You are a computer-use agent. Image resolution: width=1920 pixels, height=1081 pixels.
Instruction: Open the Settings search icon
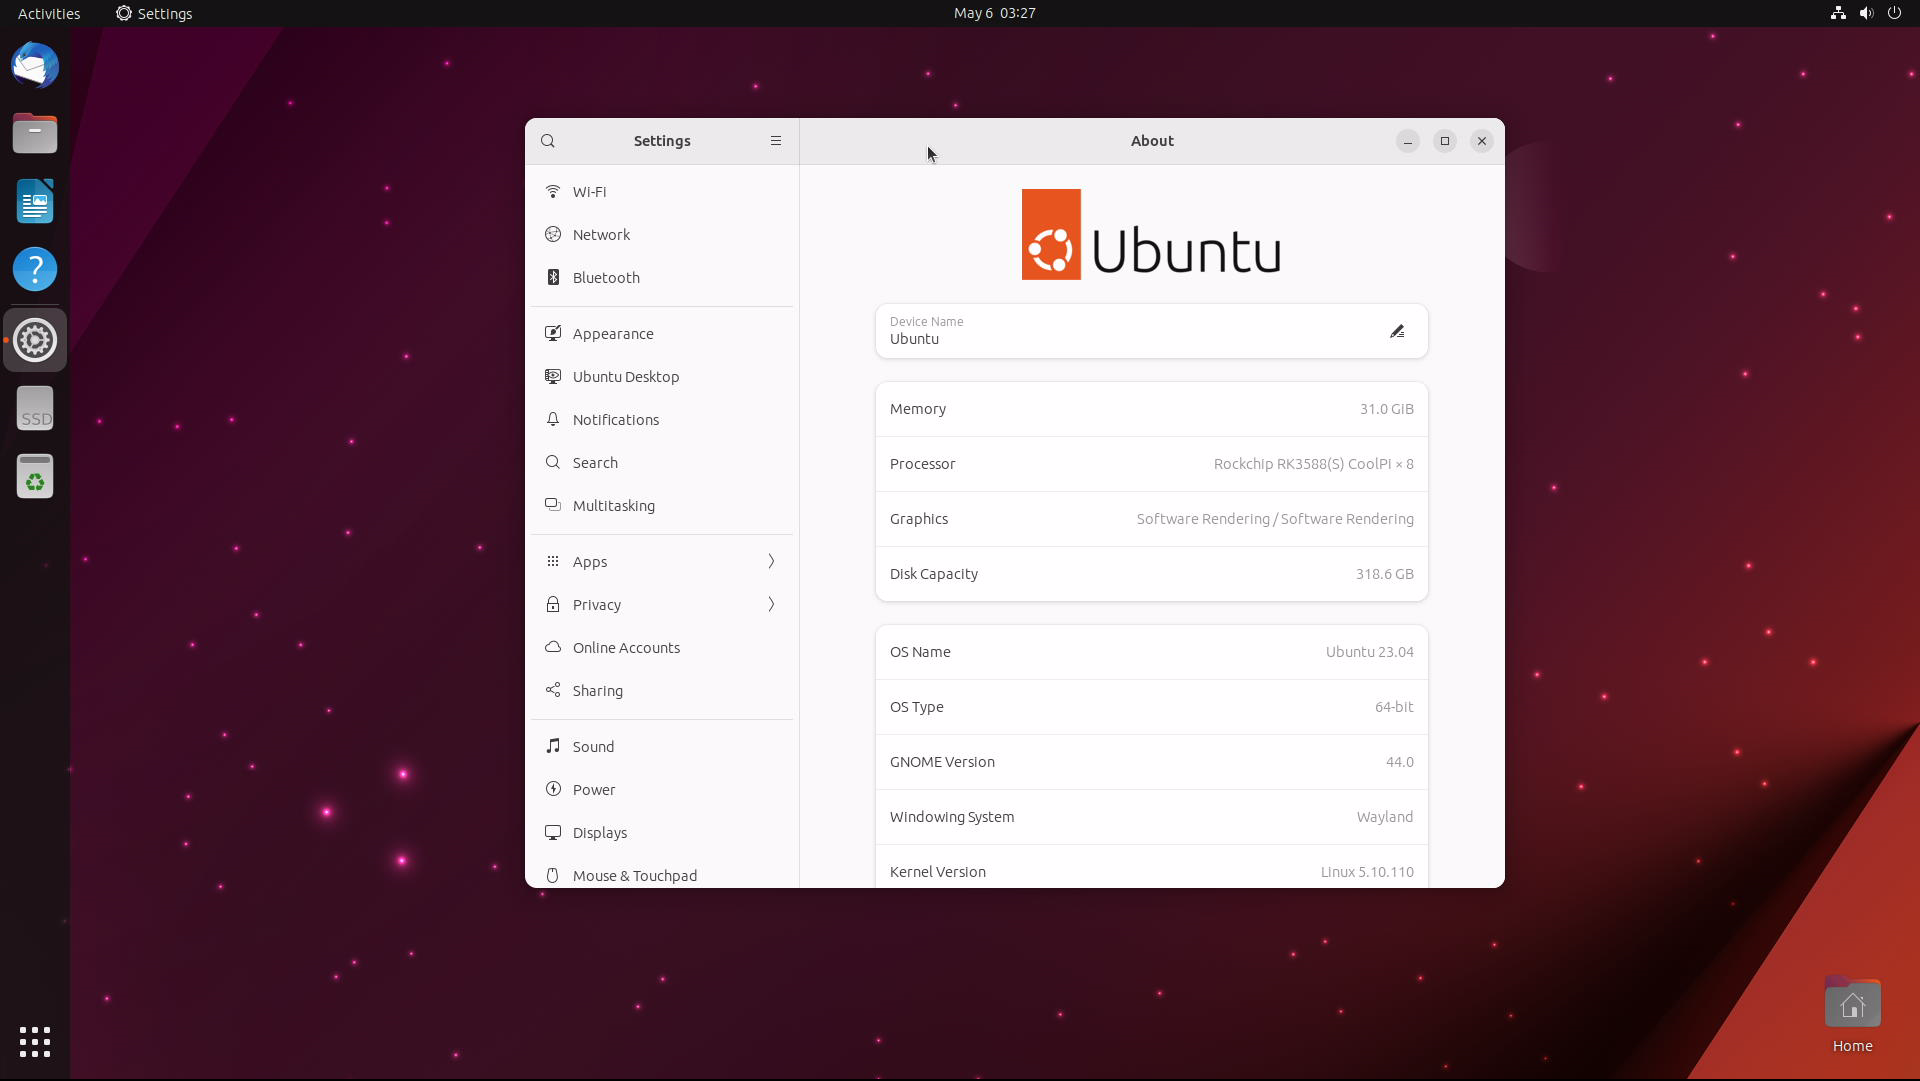548,141
